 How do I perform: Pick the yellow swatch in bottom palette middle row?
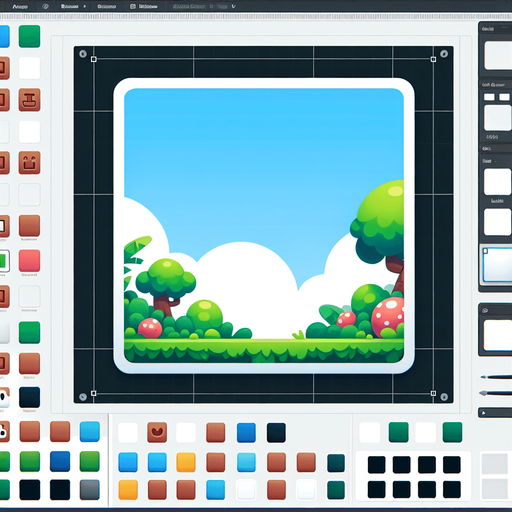(186, 462)
